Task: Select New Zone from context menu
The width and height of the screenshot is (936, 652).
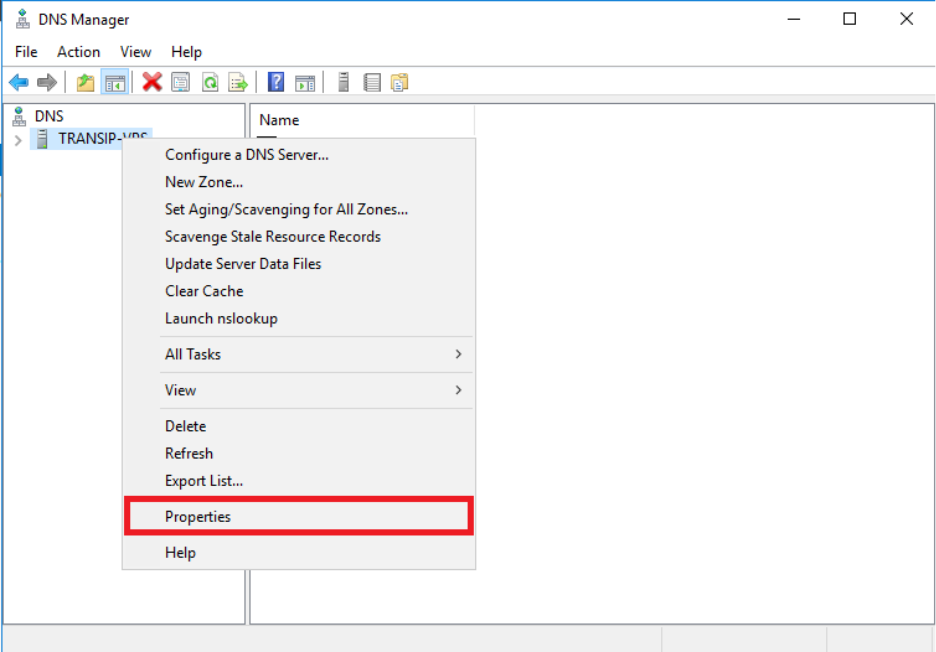Action: (204, 182)
